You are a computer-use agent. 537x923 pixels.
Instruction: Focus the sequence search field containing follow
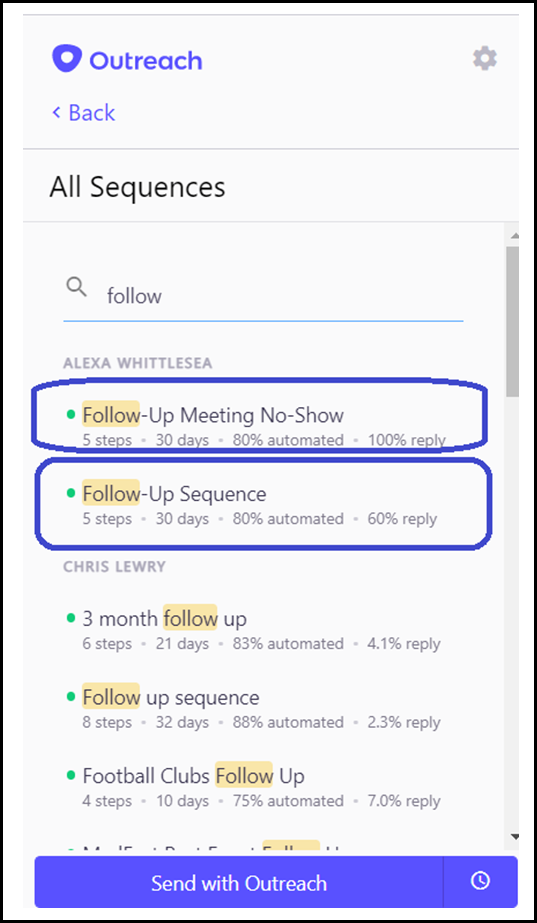coord(263,296)
